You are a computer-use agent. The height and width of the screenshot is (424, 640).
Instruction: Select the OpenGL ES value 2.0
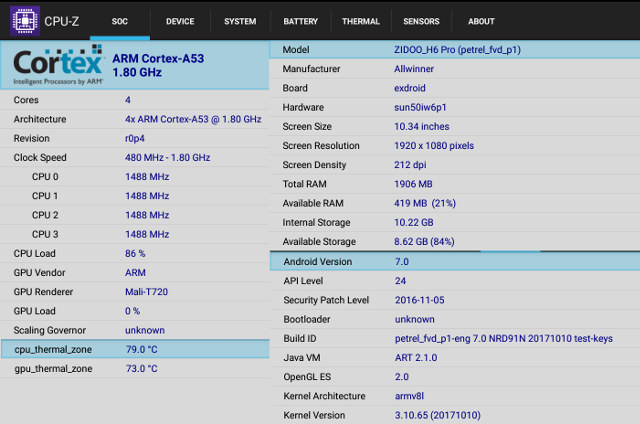pos(402,377)
